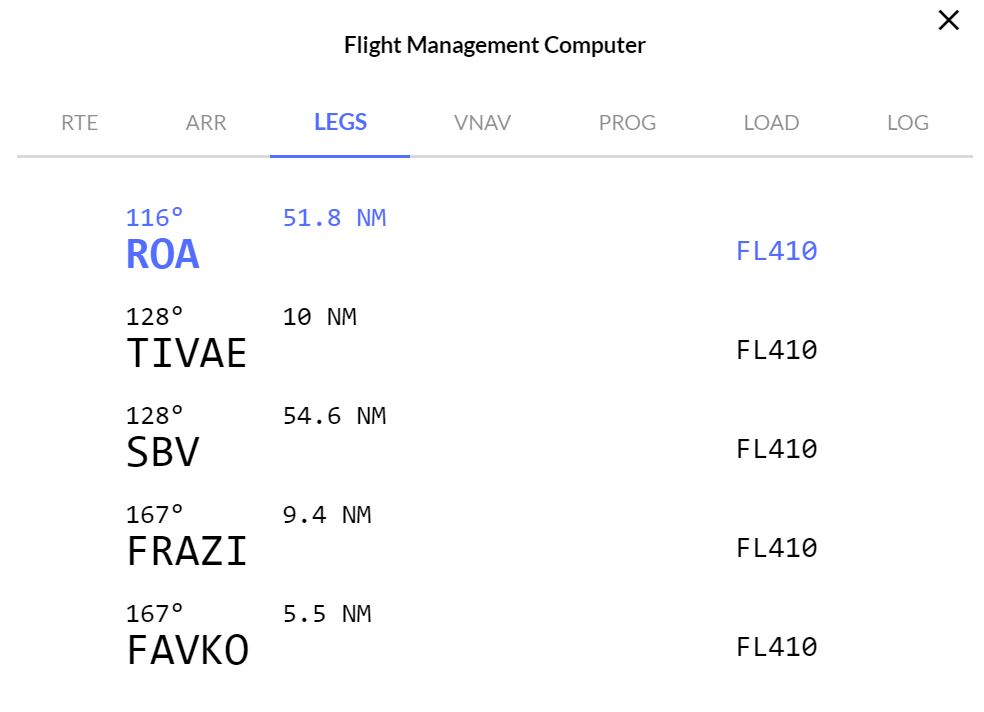Switch to the LOAD tab
Viewport: 984px width, 712px height.
click(x=771, y=123)
